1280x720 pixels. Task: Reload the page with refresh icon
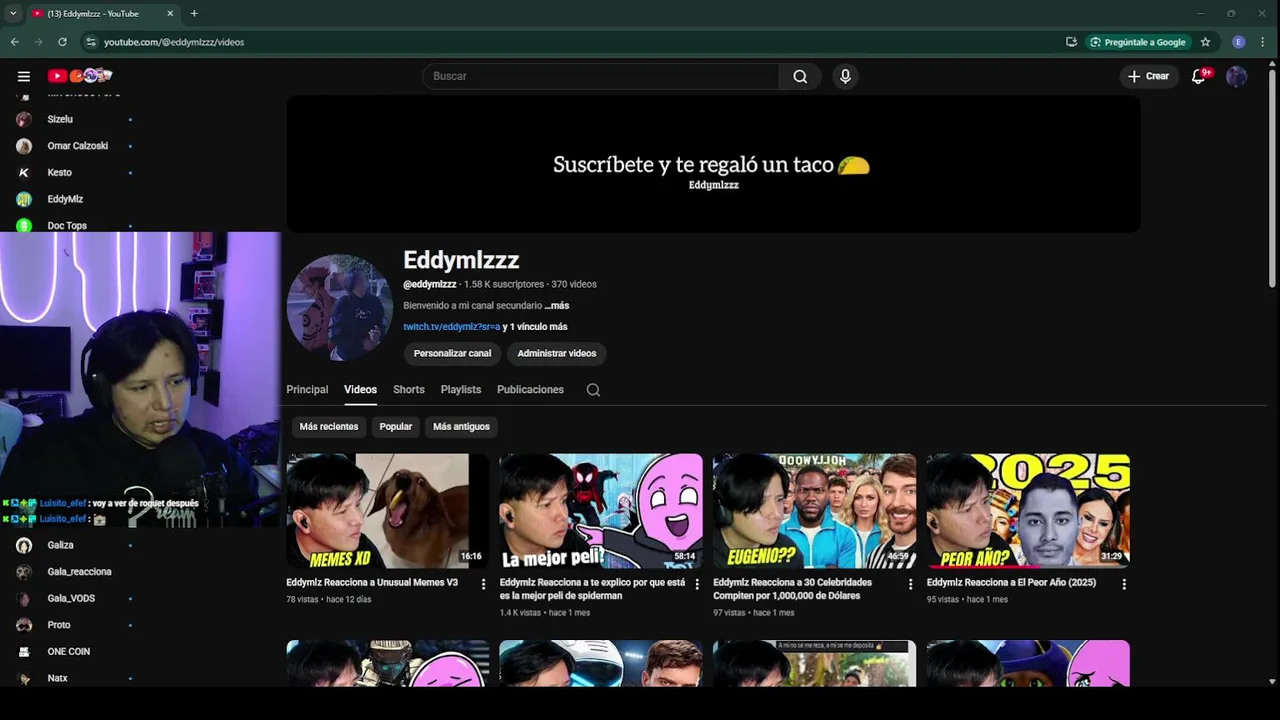62,42
